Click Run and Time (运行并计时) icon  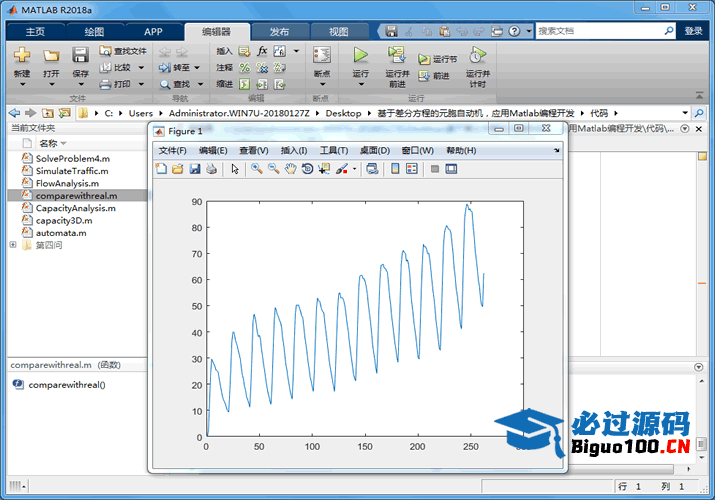(477, 55)
